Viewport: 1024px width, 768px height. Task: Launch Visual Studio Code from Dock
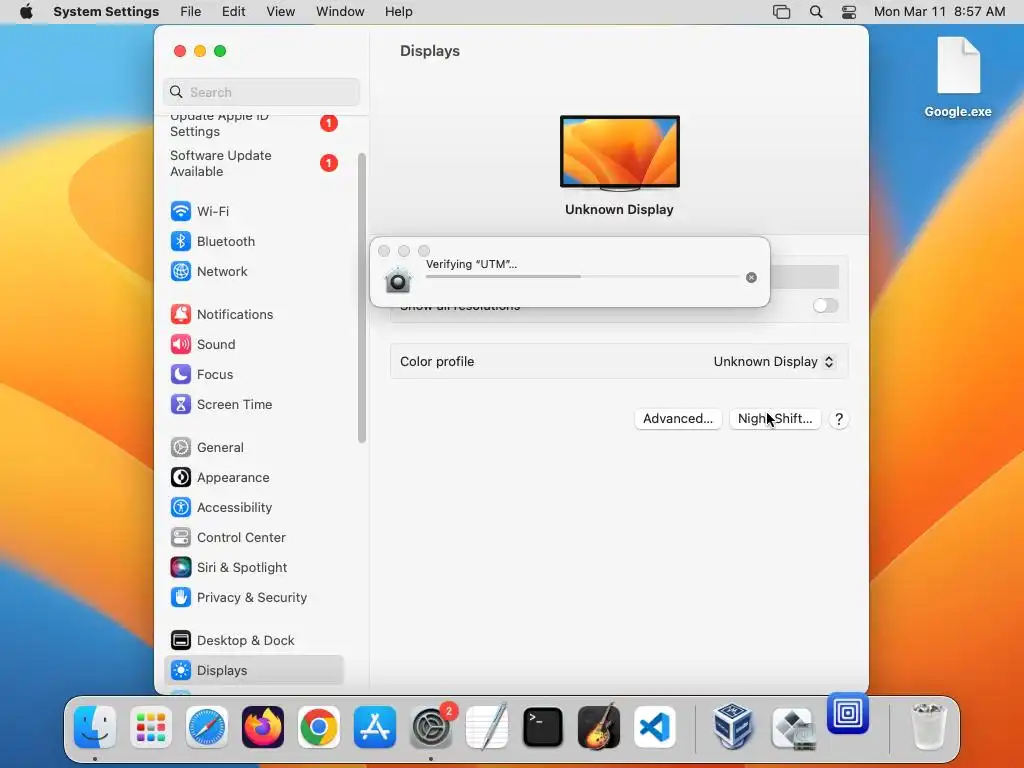655,728
